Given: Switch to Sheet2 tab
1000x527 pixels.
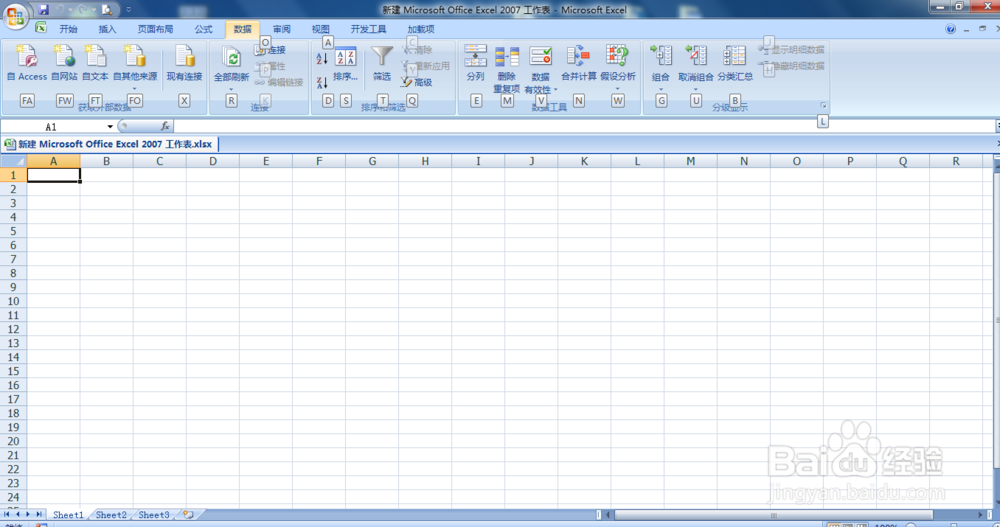Looking at the screenshot, I should (111, 515).
